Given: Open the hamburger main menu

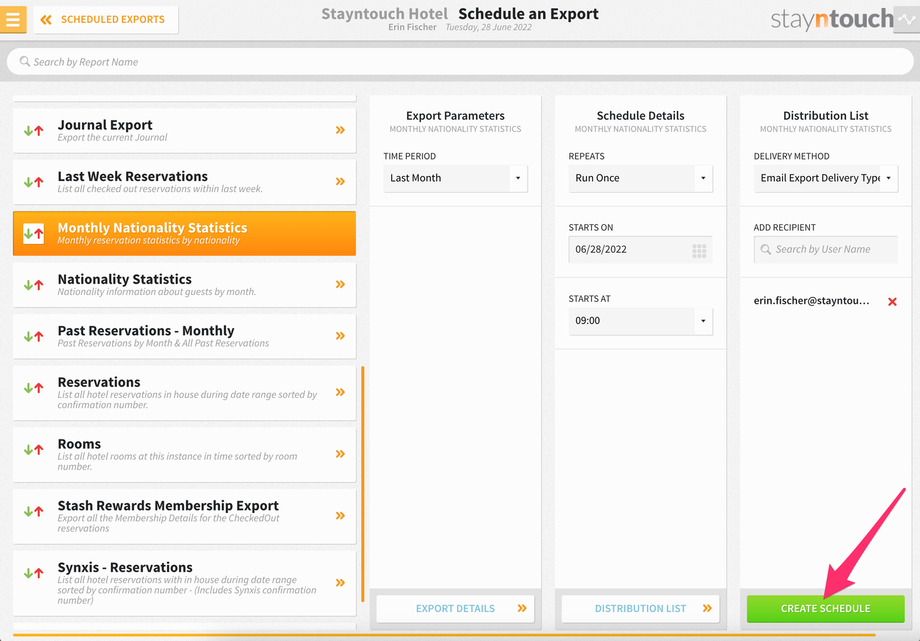Looking at the screenshot, I should (x=13, y=19).
